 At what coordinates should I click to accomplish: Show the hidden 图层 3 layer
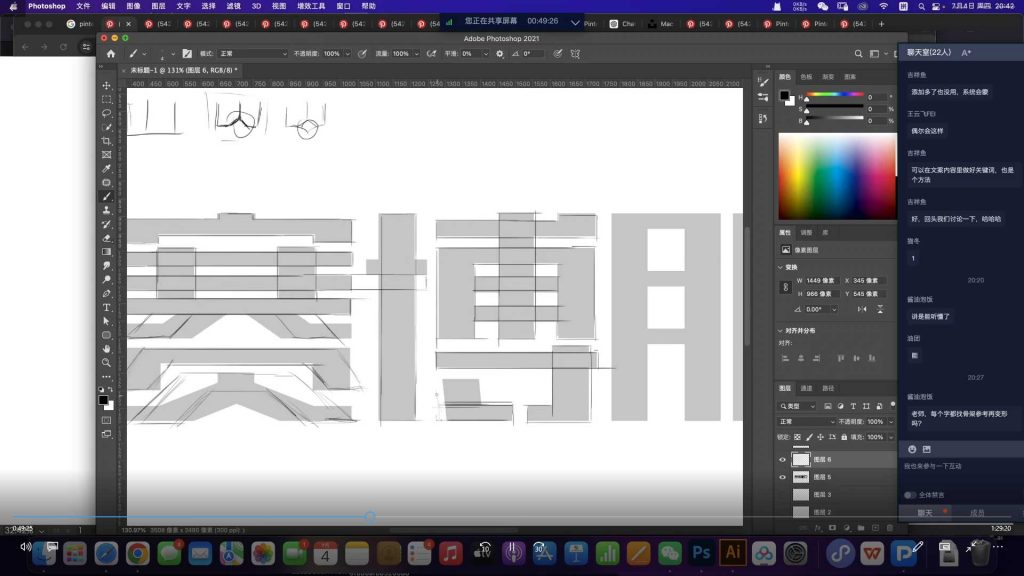(x=782, y=494)
